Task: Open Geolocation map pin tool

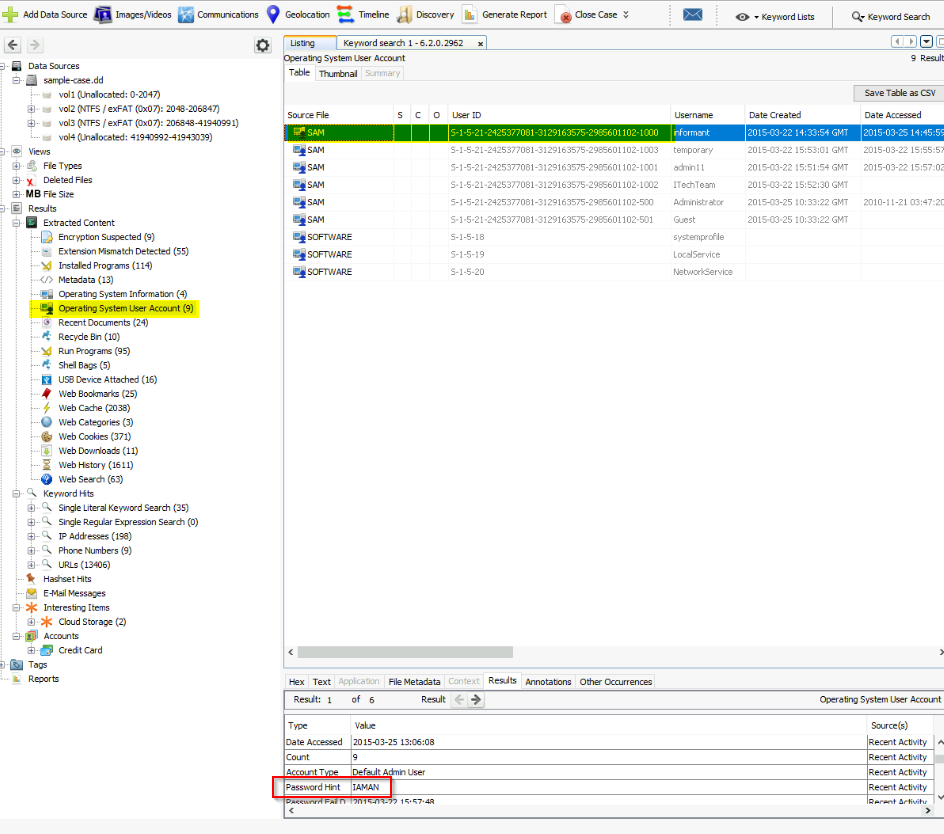Action: [299, 14]
